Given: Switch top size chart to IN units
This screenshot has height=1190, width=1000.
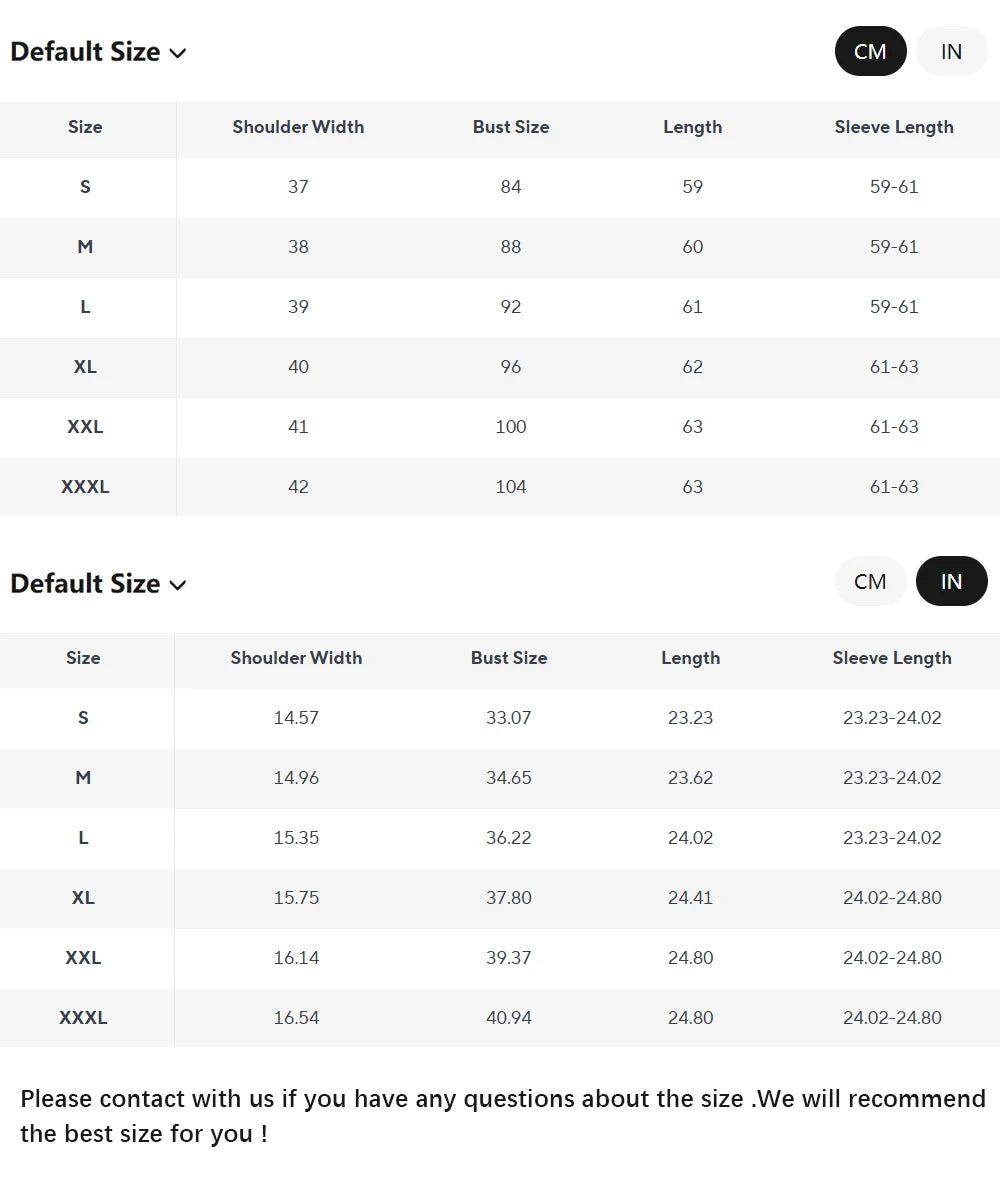Looking at the screenshot, I should tap(951, 51).
